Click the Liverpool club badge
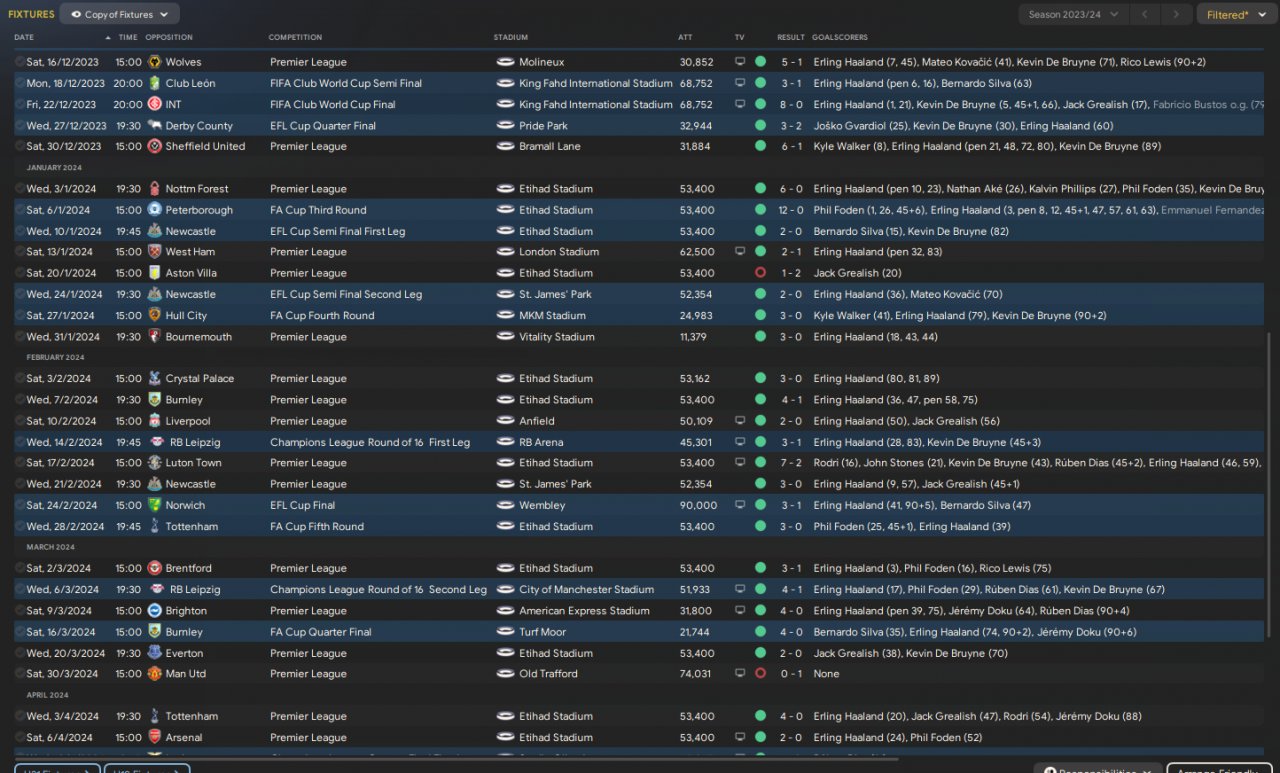This screenshot has width=1280, height=773. click(x=155, y=421)
